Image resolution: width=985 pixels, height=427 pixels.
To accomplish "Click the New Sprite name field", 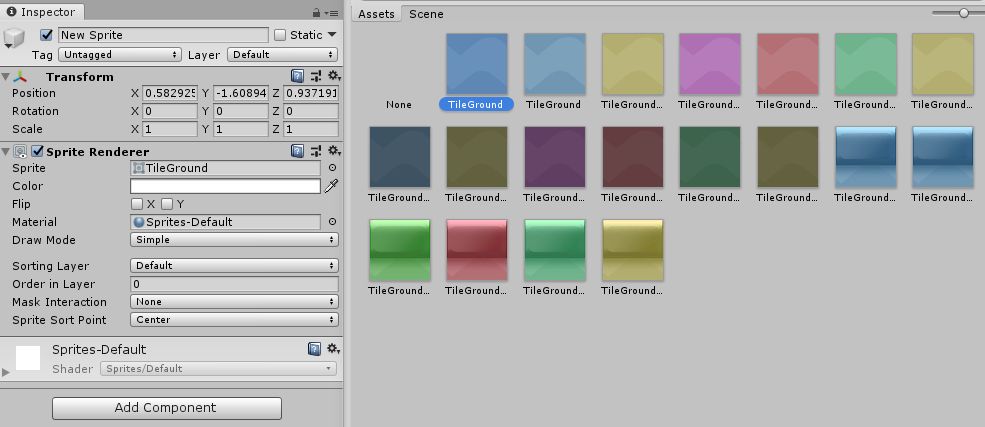I will click(x=163, y=35).
